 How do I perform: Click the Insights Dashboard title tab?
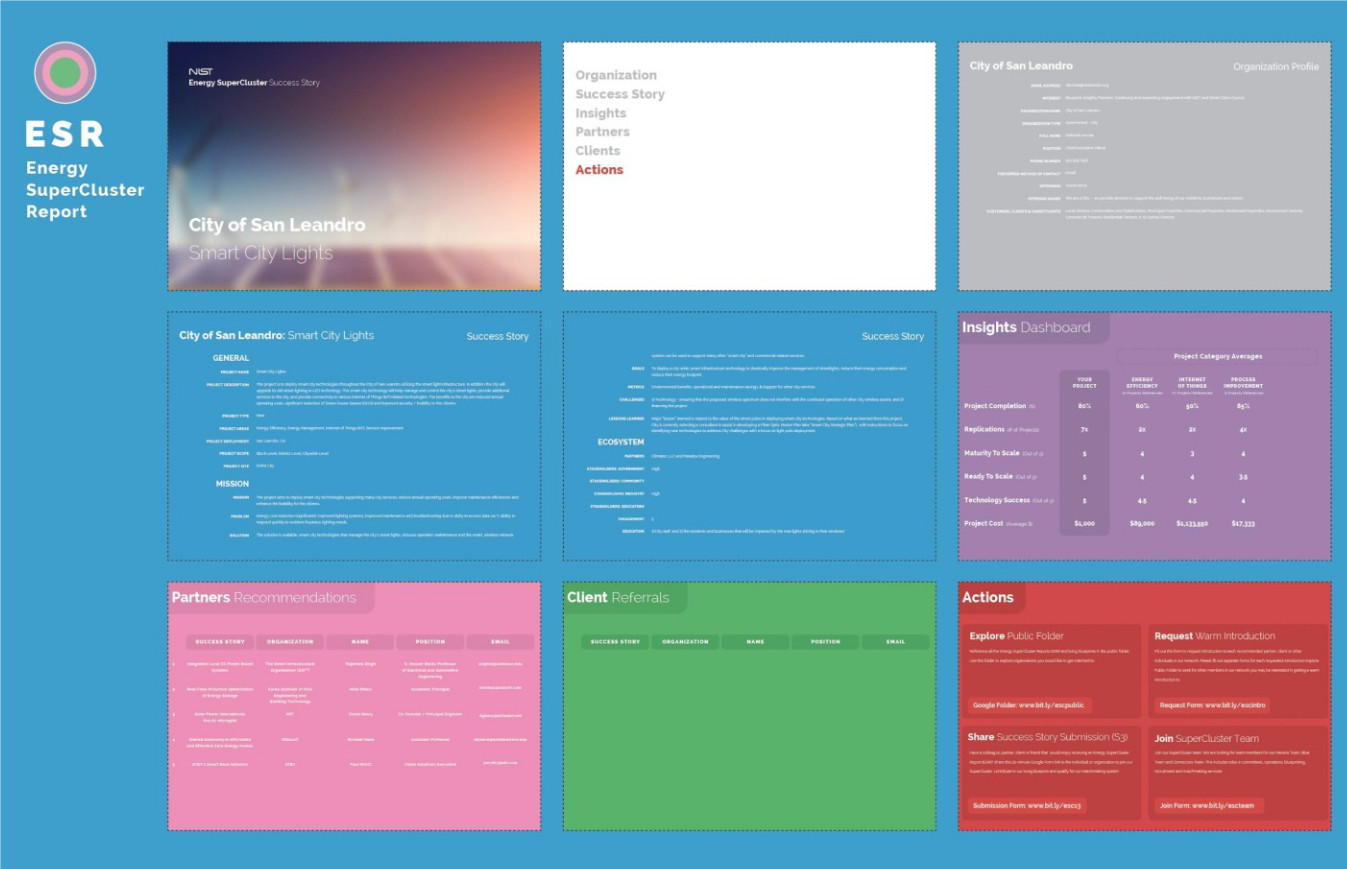1027,327
